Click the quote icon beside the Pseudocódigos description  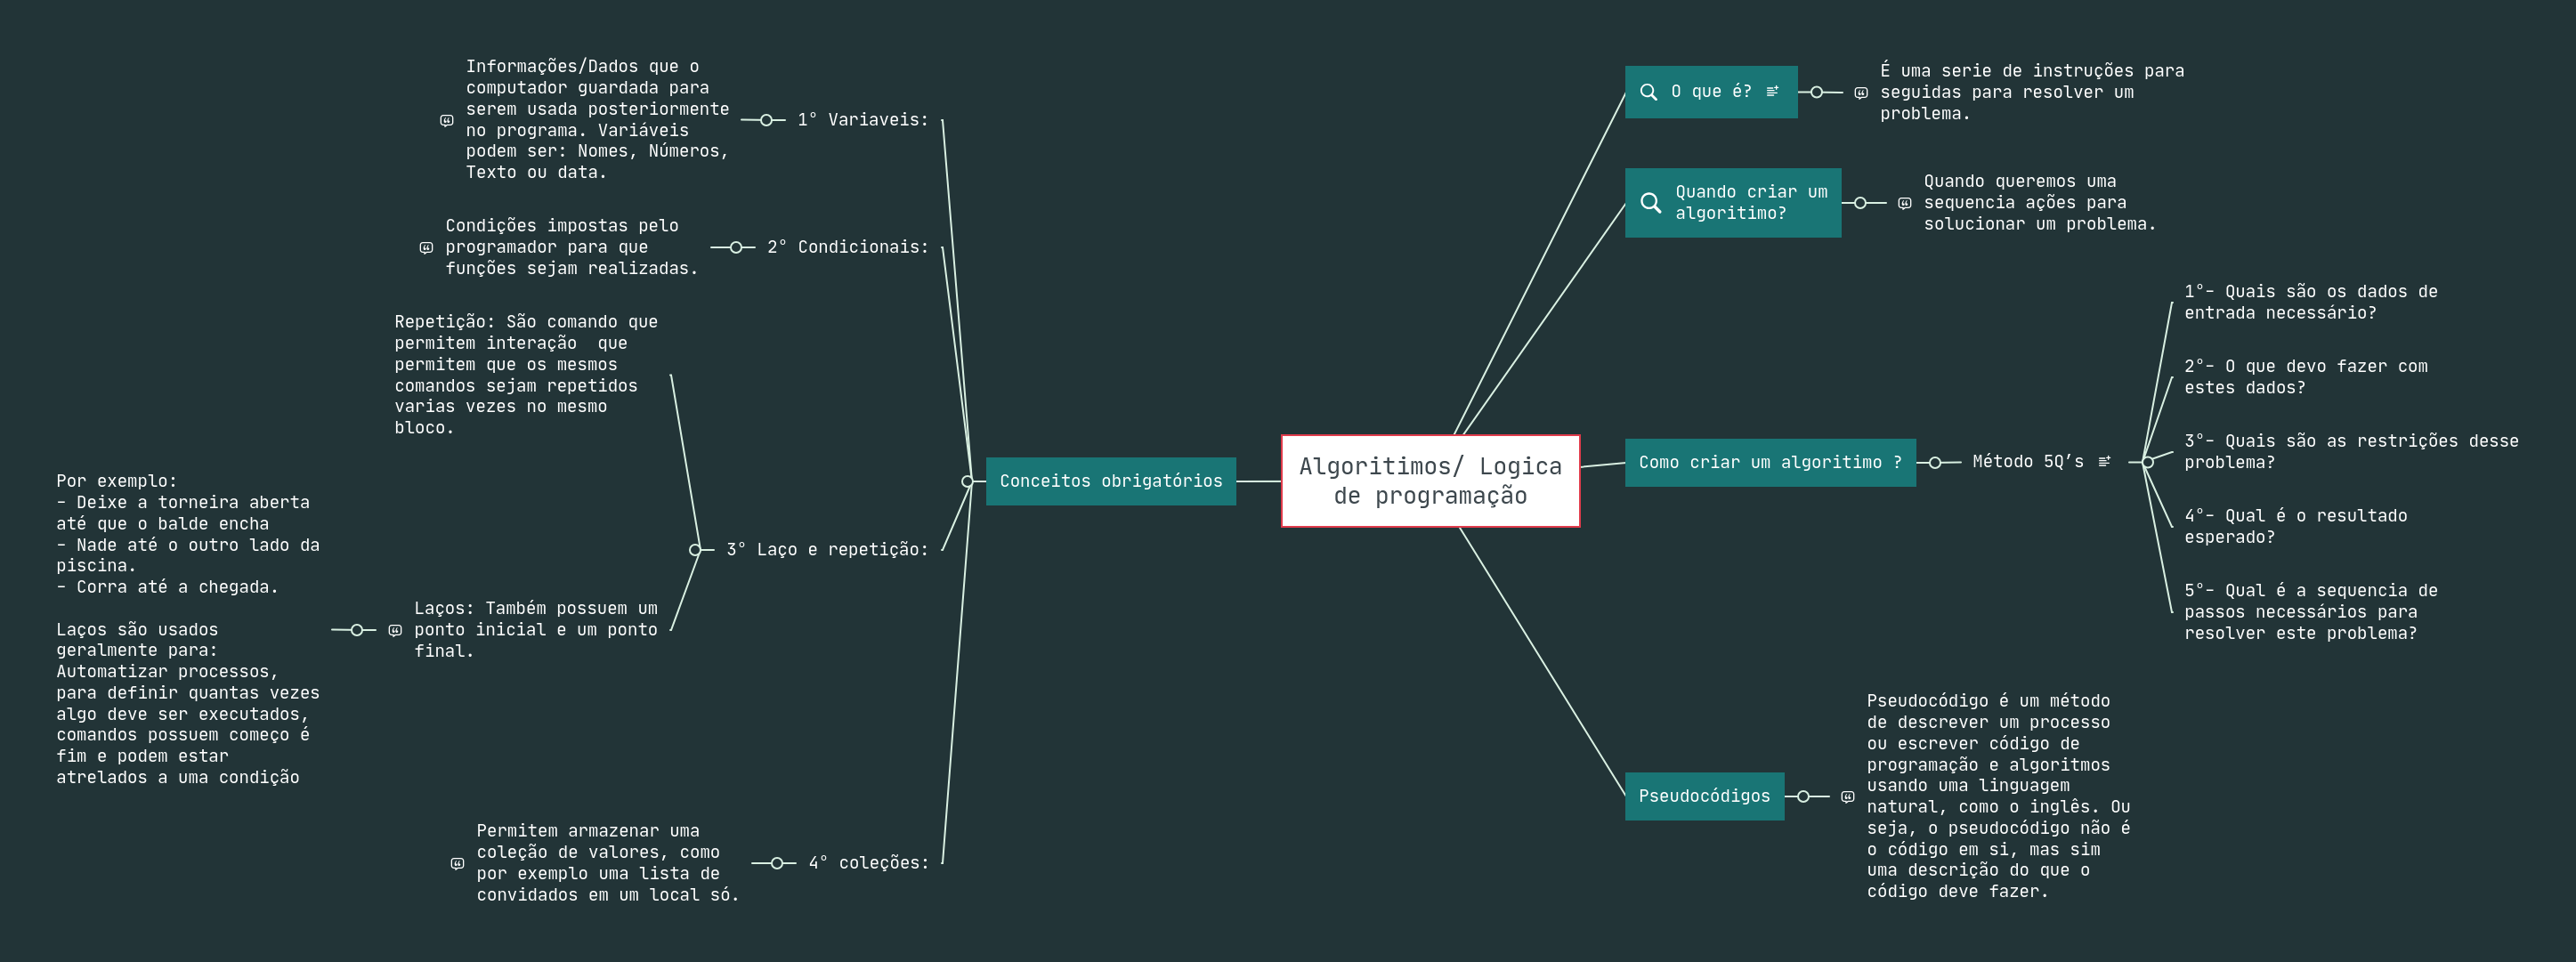pyautogui.click(x=1849, y=797)
